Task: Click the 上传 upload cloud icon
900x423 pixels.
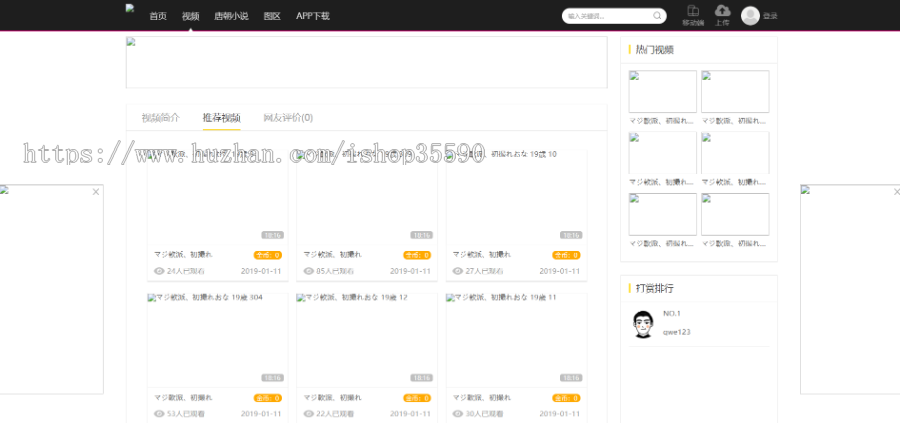Action: [x=722, y=11]
